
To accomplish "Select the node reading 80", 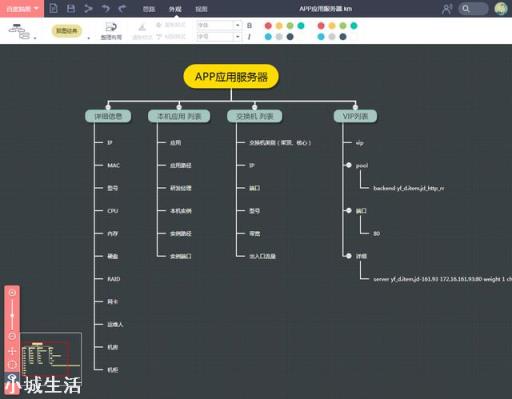I will pyautogui.click(x=376, y=234).
